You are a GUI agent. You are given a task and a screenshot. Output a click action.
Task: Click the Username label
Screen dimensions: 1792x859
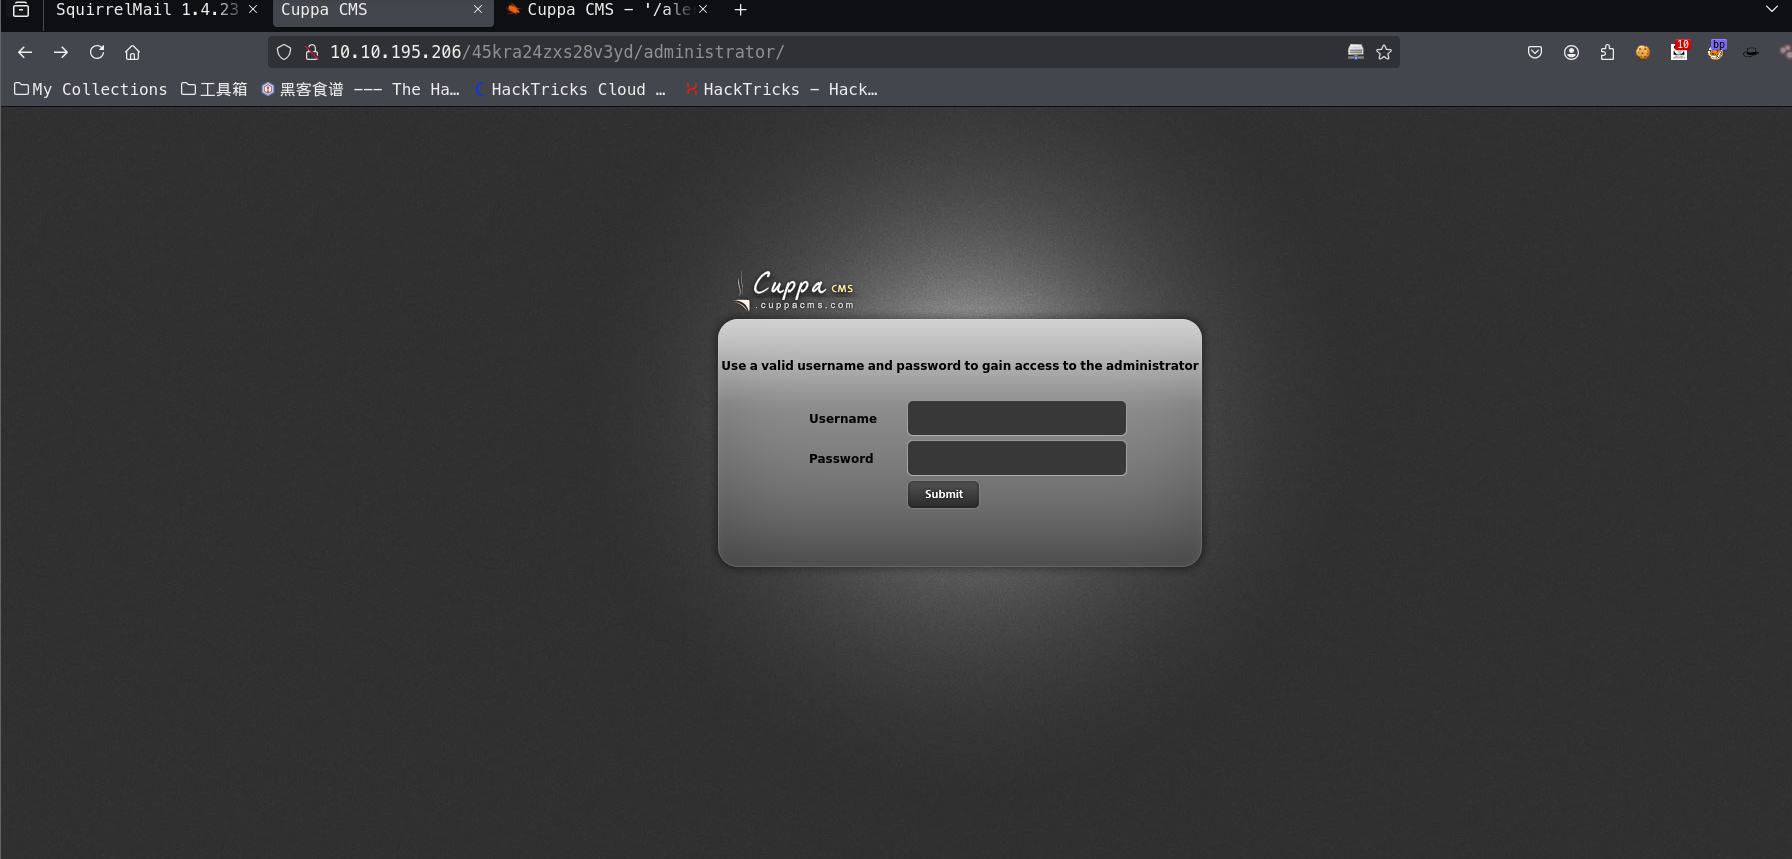tap(843, 419)
